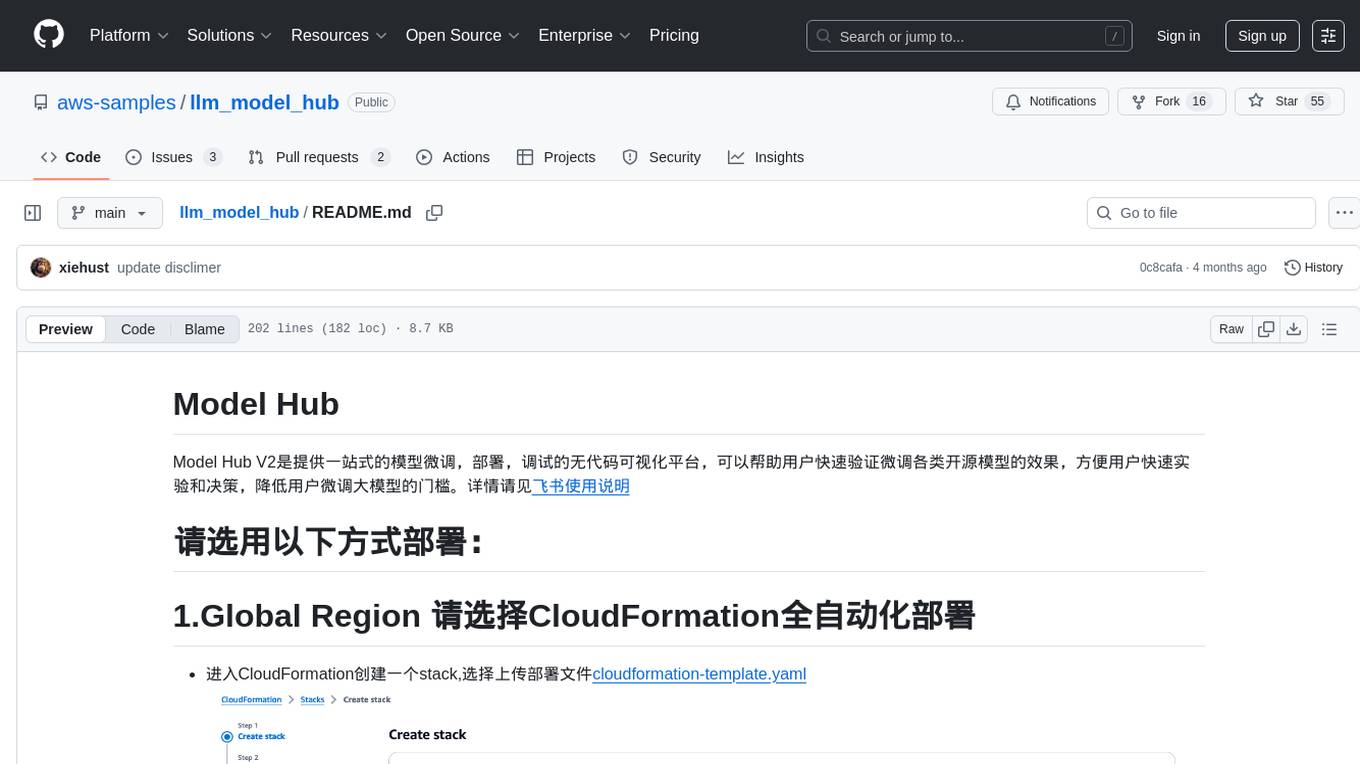The width and height of the screenshot is (1360, 764).
Task: Open the 'update disclimer' commit message
Action: [169, 268]
